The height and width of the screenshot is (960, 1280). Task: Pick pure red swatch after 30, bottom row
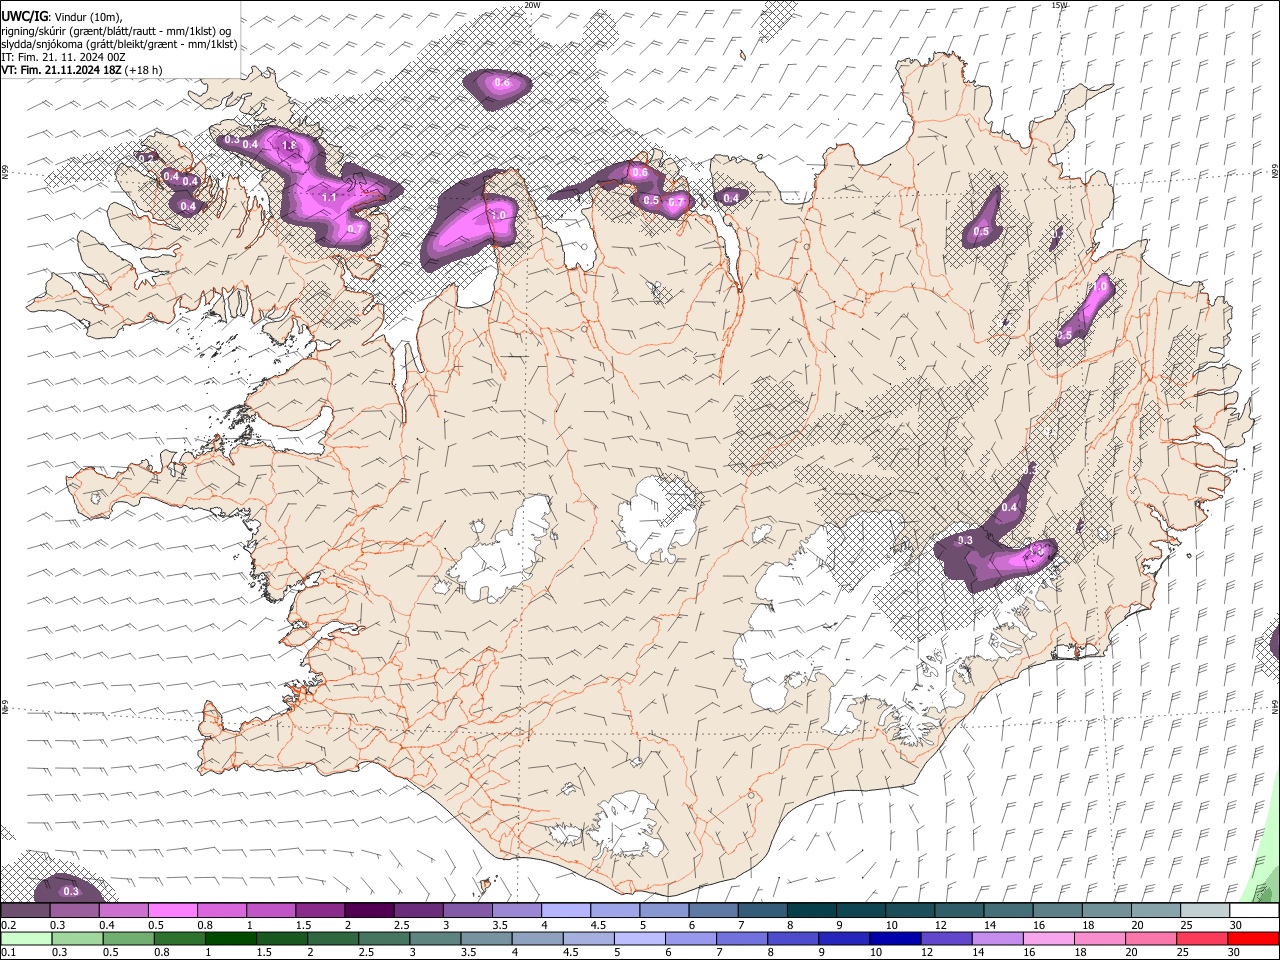(x=1252, y=938)
